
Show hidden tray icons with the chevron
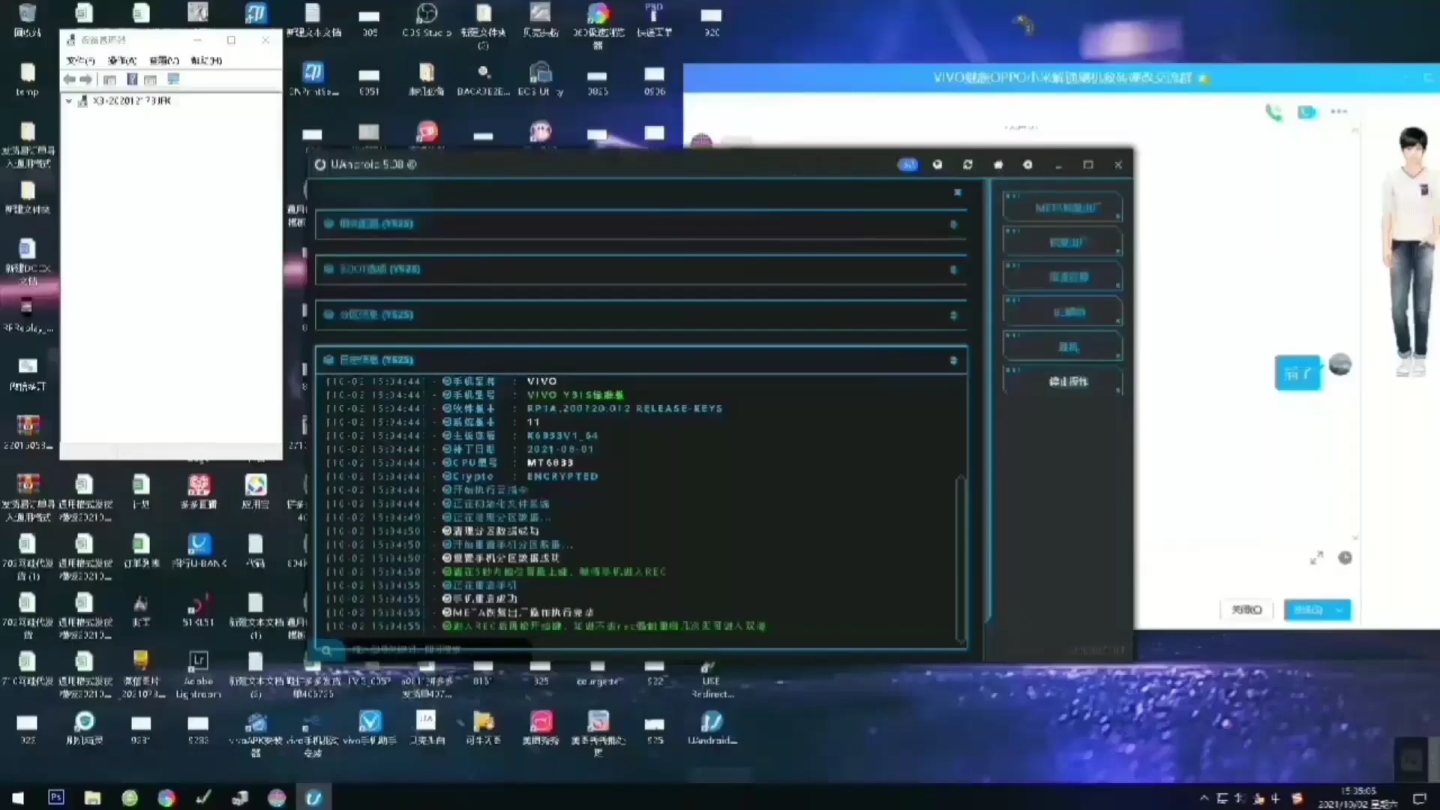(1204, 798)
